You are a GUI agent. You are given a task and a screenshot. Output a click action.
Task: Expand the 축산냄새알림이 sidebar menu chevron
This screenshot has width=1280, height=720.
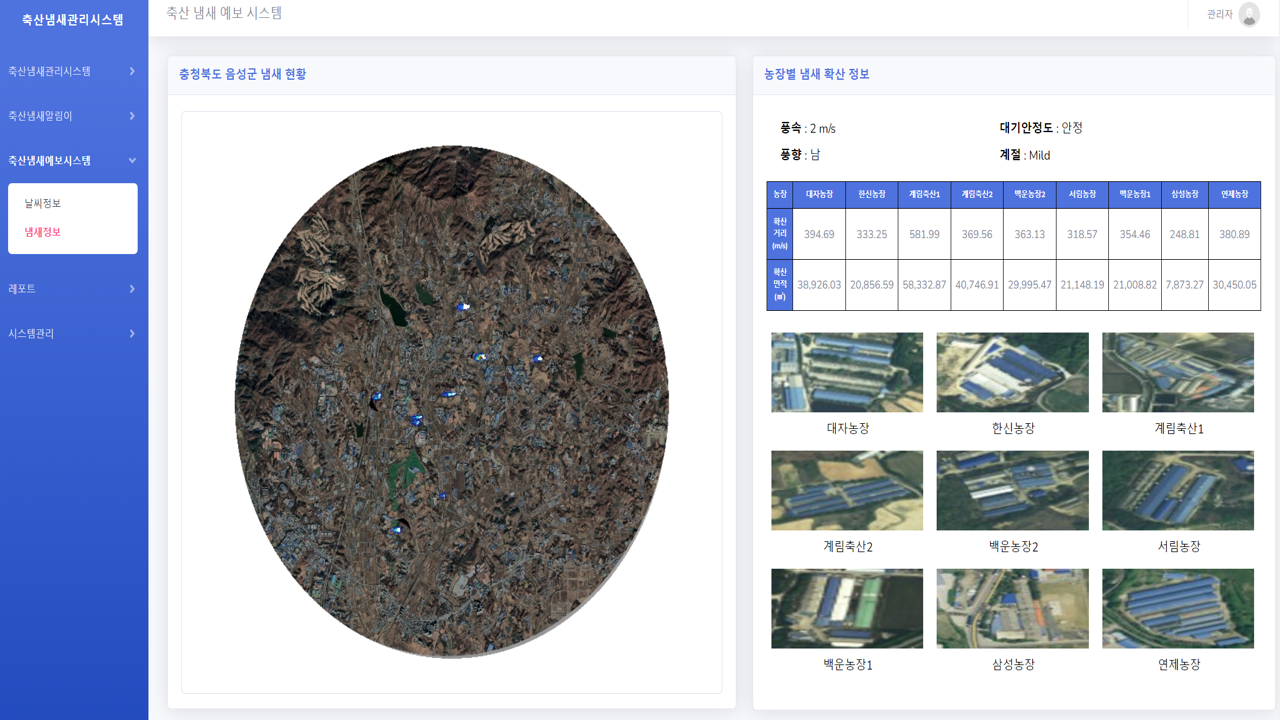click(132, 116)
